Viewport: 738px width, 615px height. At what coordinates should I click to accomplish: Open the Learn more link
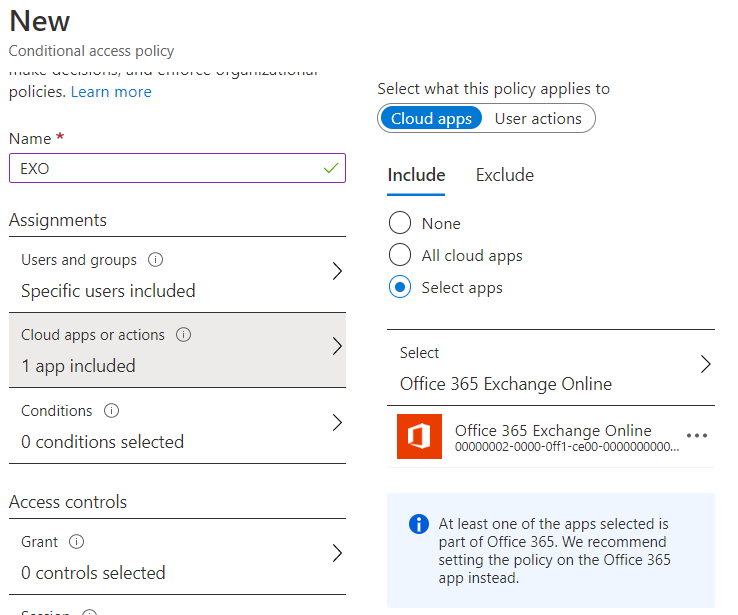tap(111, 92)
